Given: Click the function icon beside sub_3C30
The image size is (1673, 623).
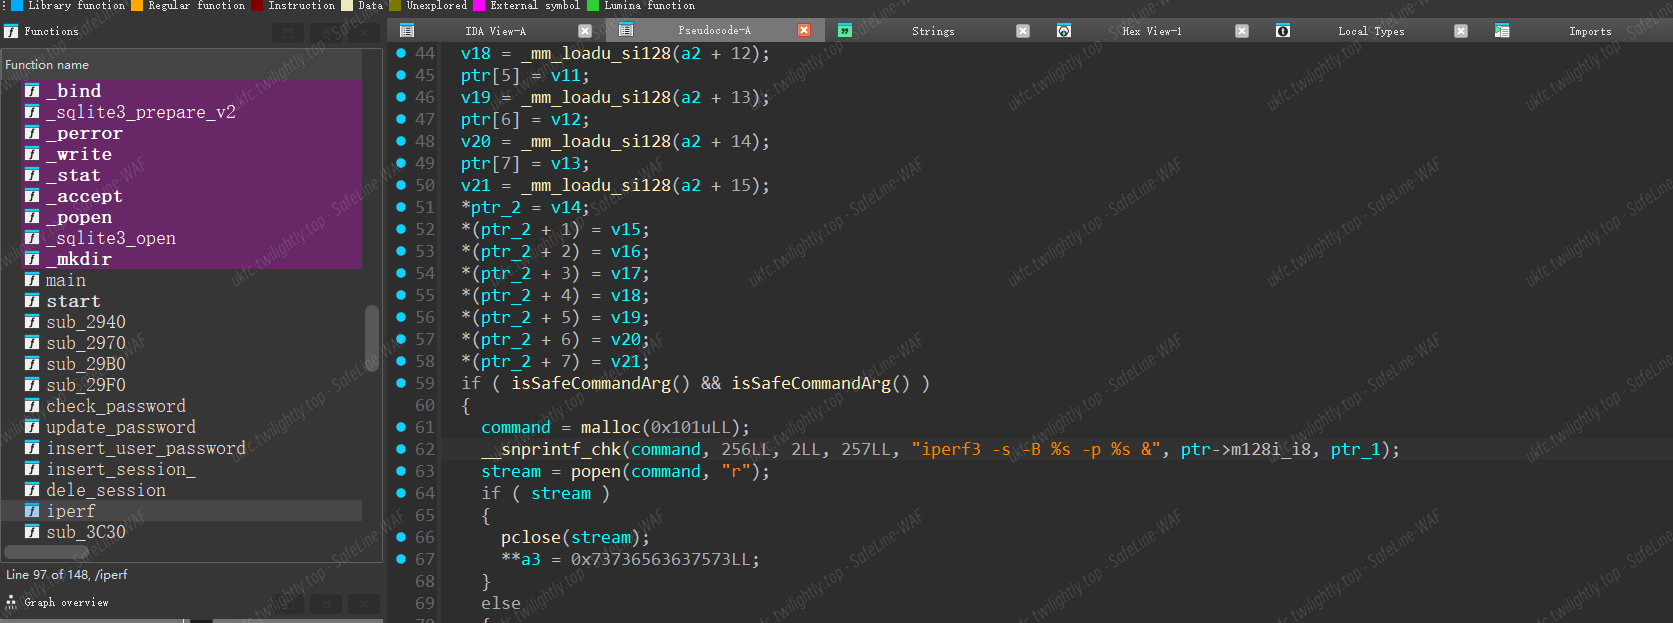Looking at the screenshot, I should click(32, 532).
